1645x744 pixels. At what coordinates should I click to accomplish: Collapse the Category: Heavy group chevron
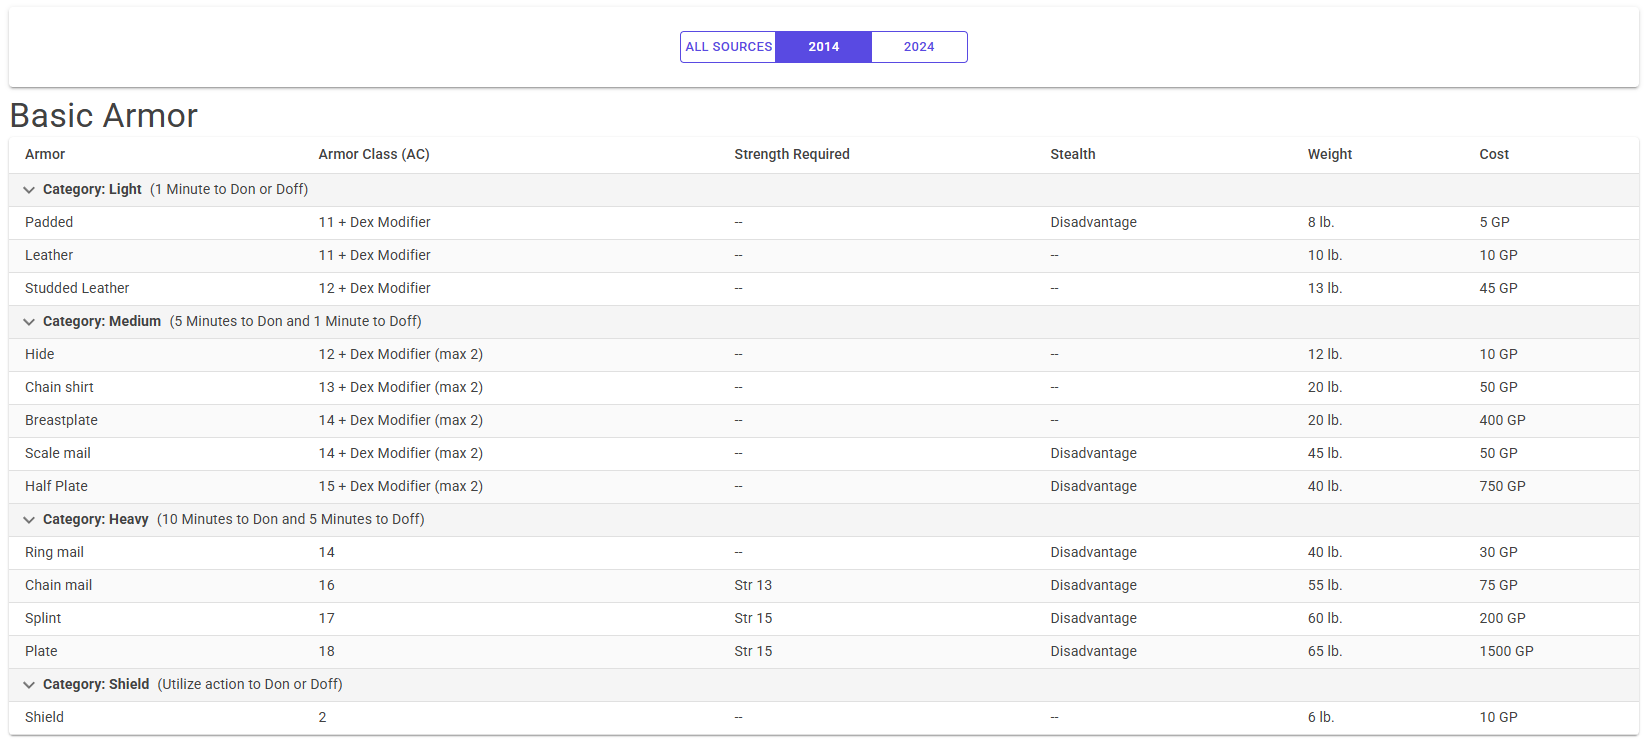(x=29, y=520)
